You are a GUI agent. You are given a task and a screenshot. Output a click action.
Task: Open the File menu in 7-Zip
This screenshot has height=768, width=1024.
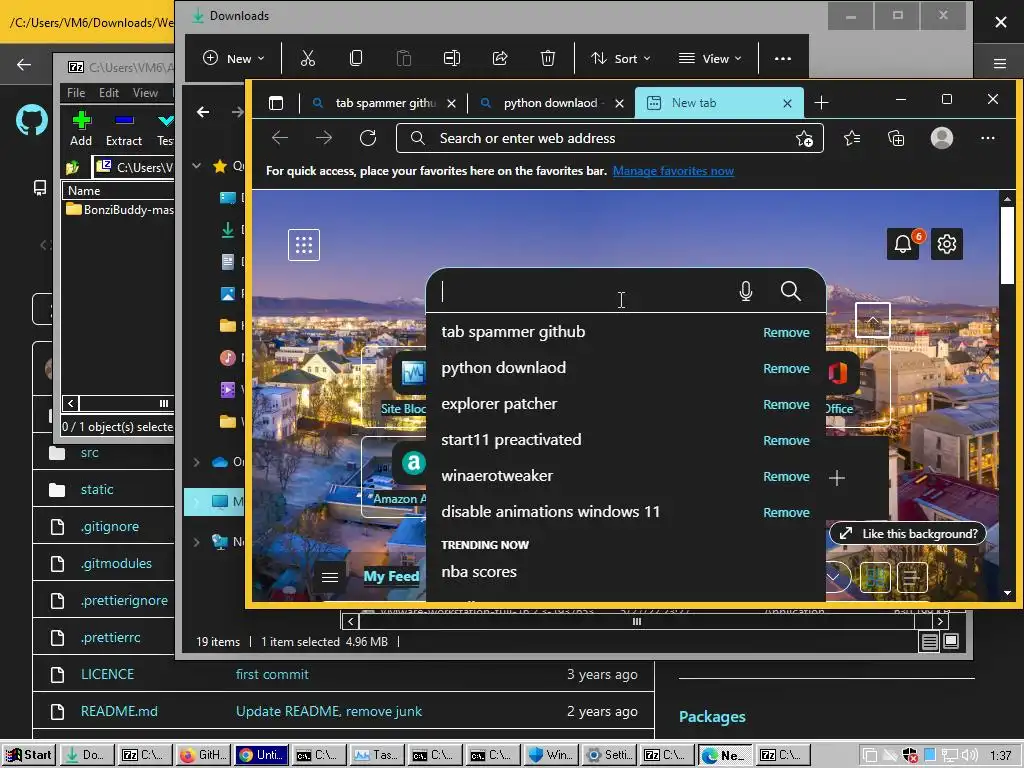(x=76, y=93)
